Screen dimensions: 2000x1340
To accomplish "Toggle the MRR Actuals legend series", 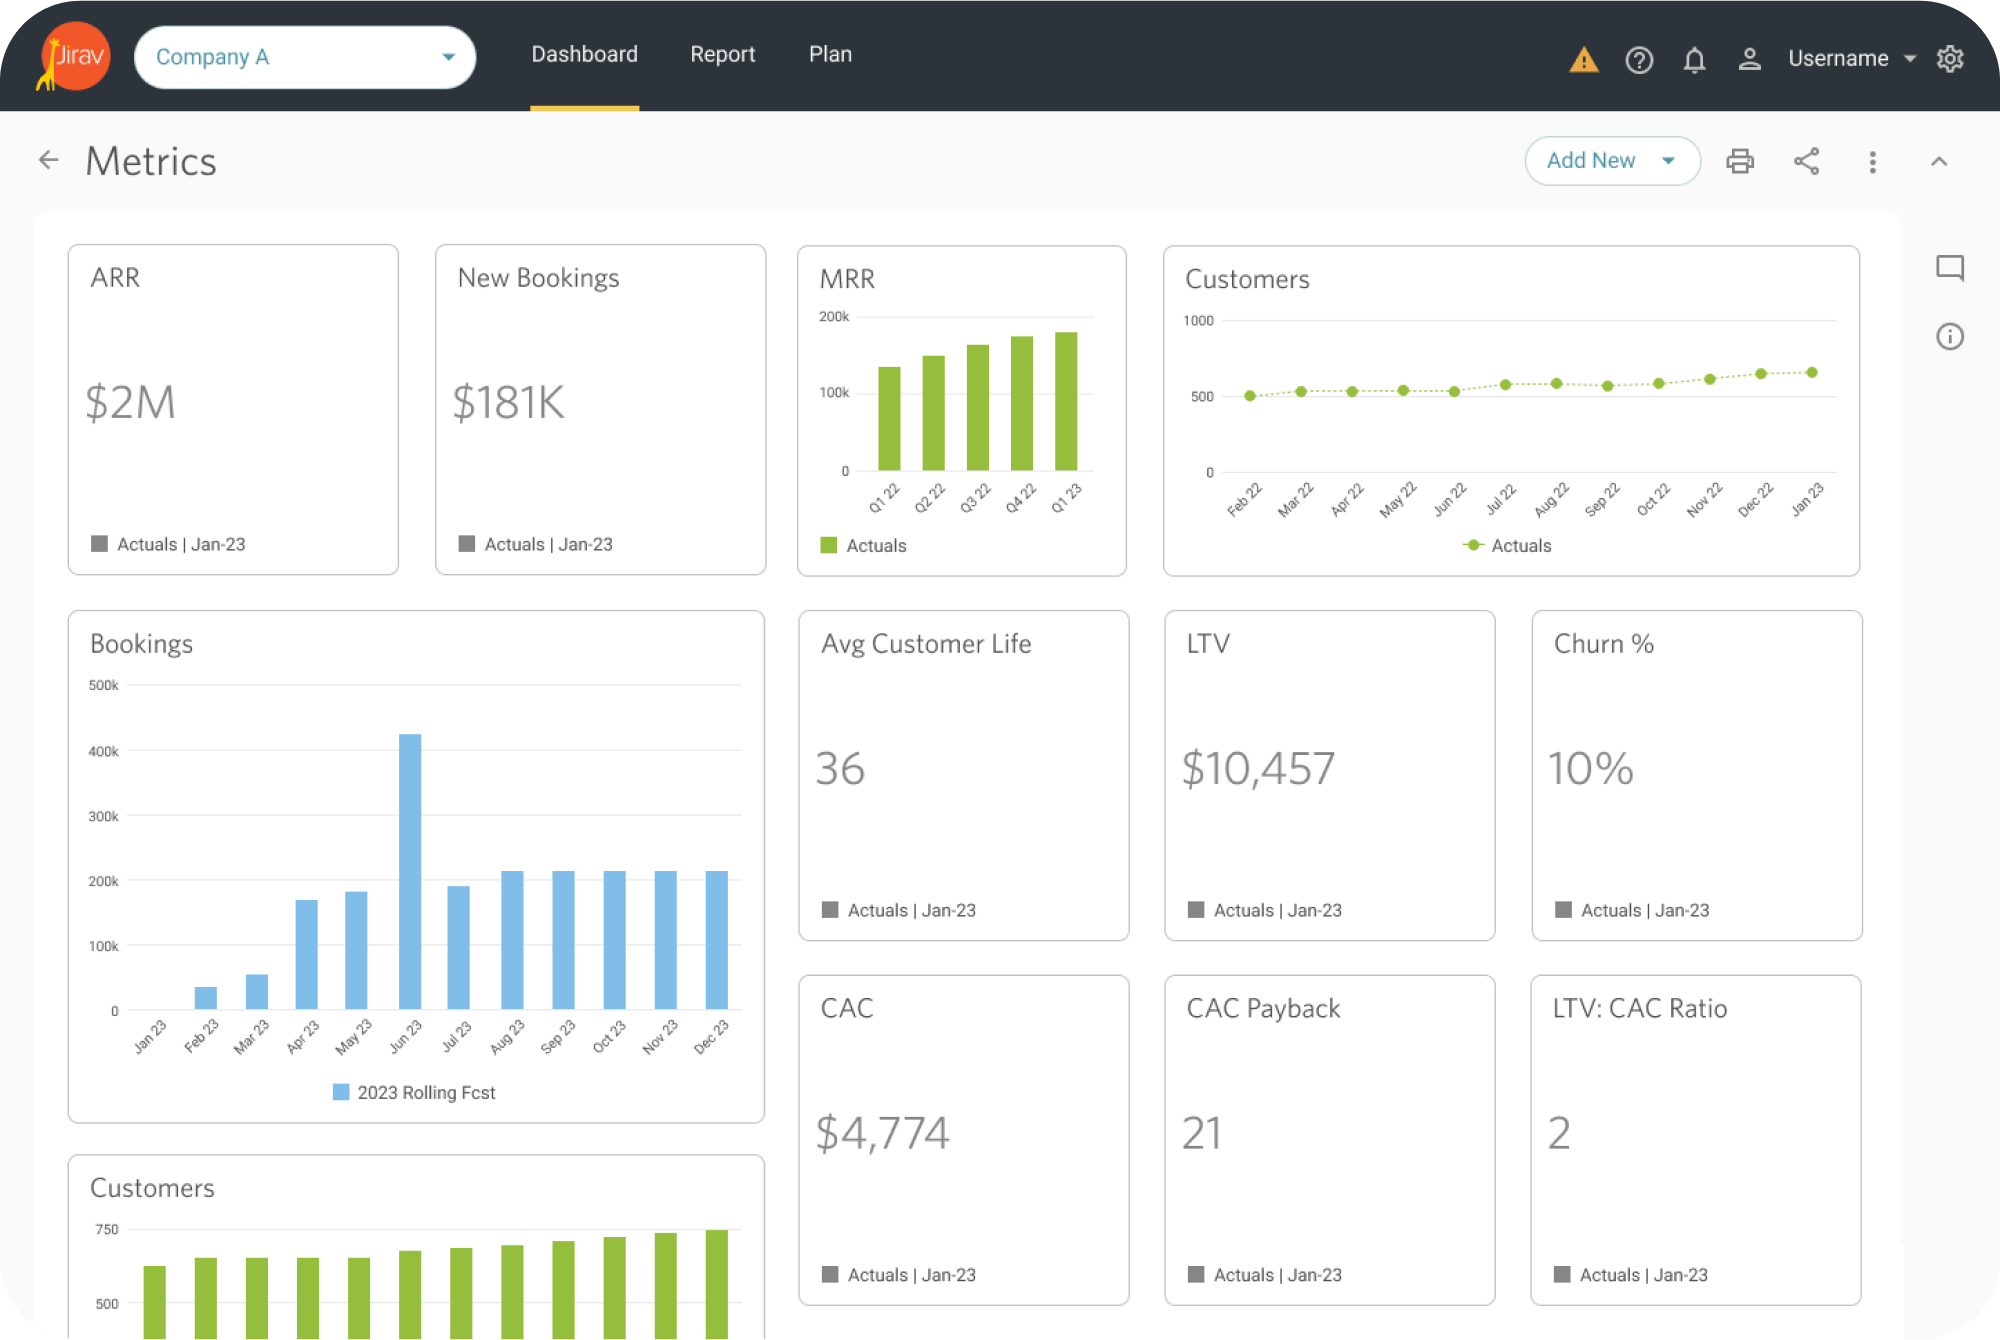I will point(863,546).
